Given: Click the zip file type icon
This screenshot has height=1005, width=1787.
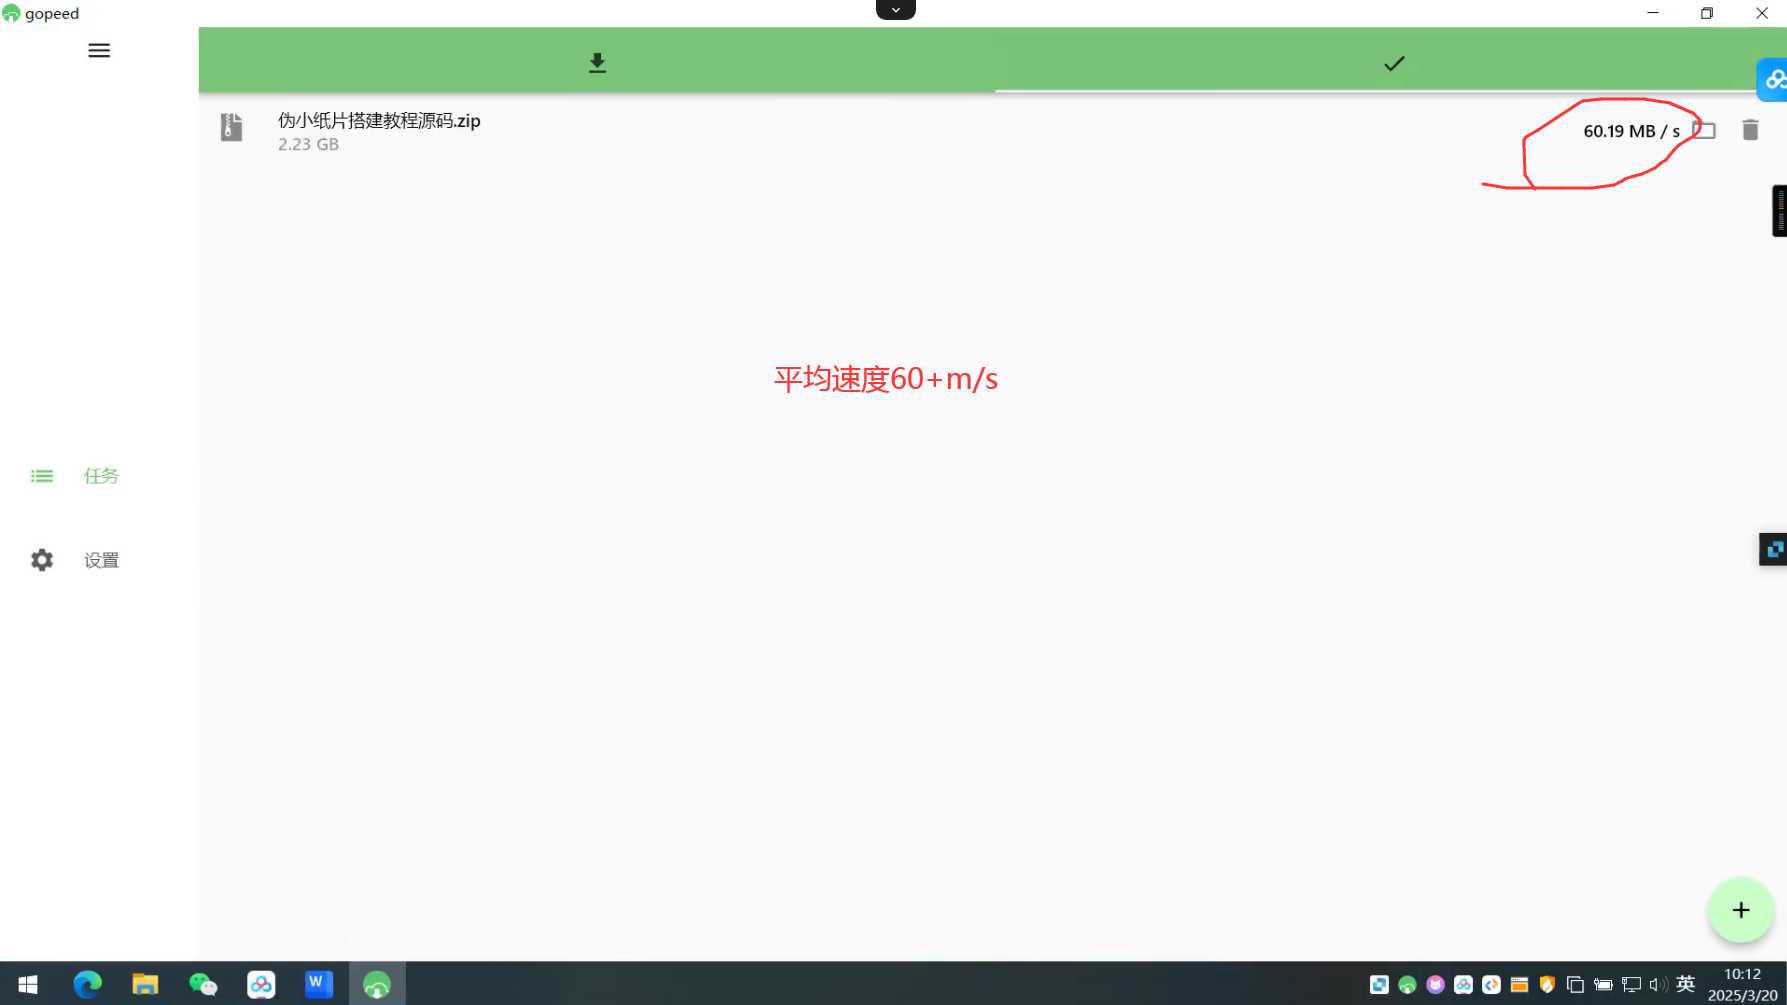Looking at the screenshot, I should click(231, 128).
